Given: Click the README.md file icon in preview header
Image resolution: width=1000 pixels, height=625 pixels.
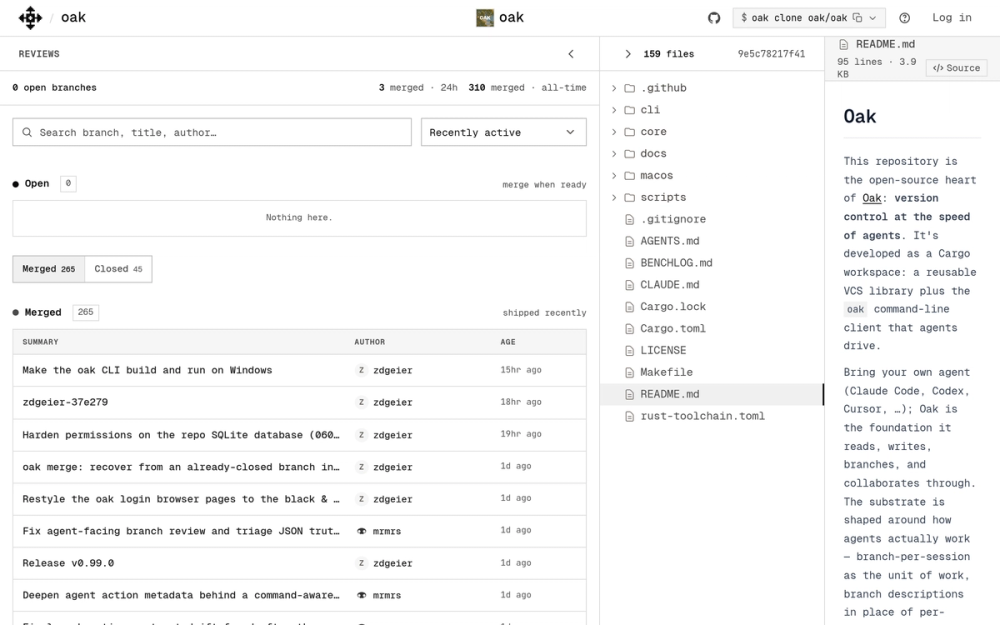Looking at the screenshot, I should [844, 45].
